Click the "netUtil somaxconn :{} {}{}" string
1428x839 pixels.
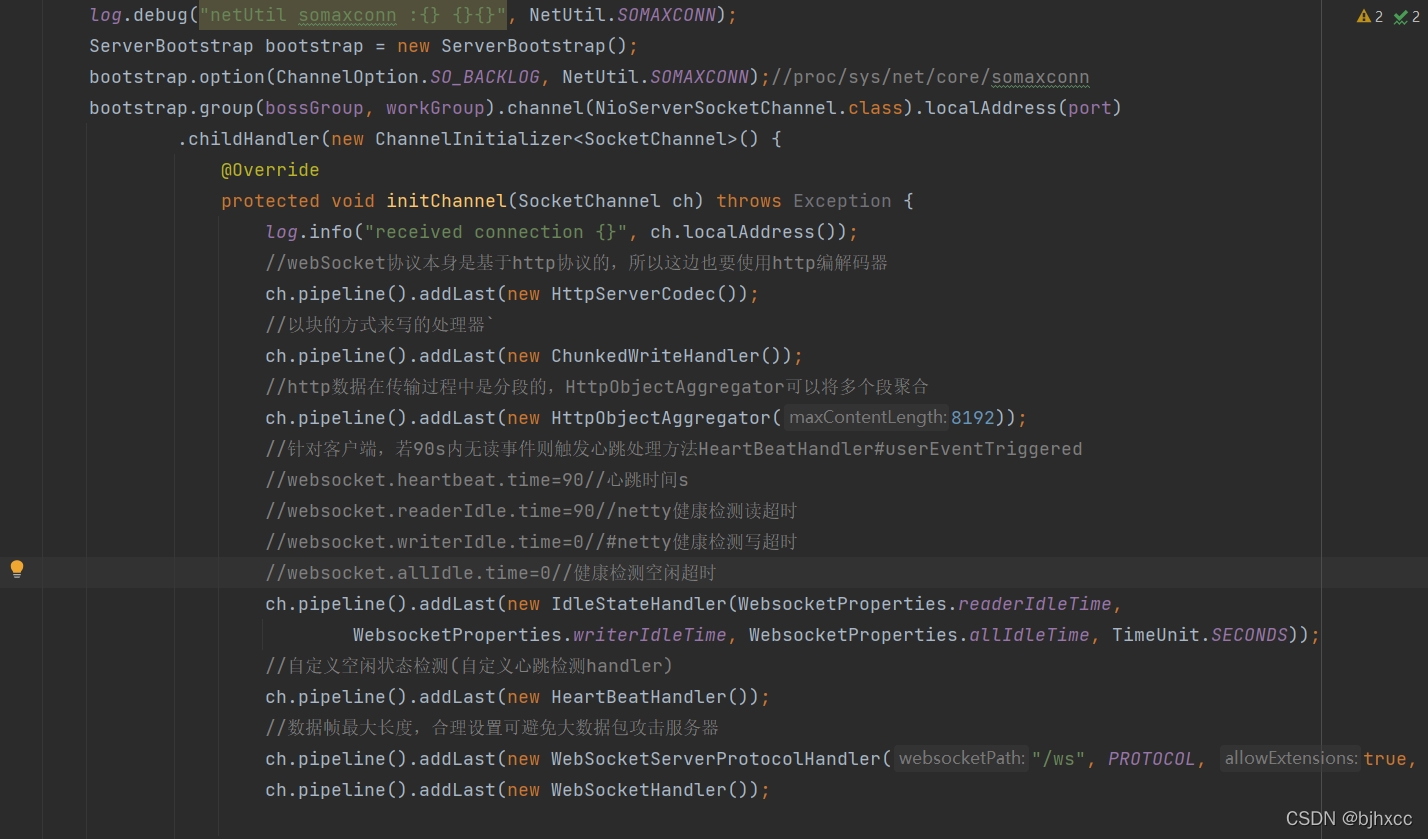pyautogui.click(x=353, y=15)
